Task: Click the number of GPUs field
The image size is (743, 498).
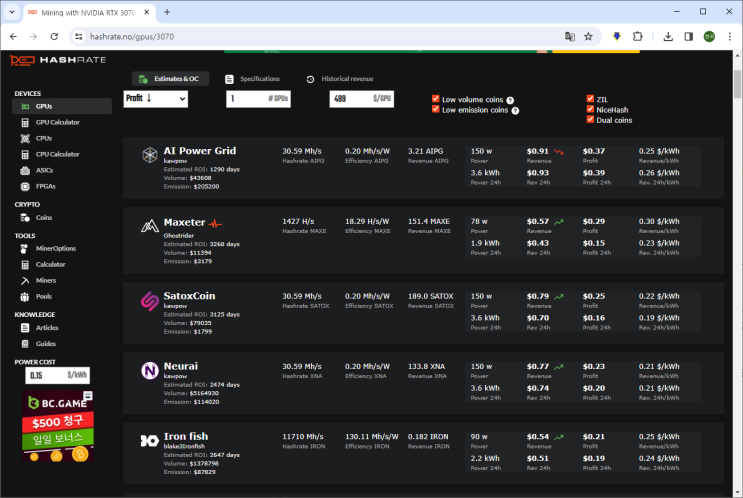Action: pos(258,99)
